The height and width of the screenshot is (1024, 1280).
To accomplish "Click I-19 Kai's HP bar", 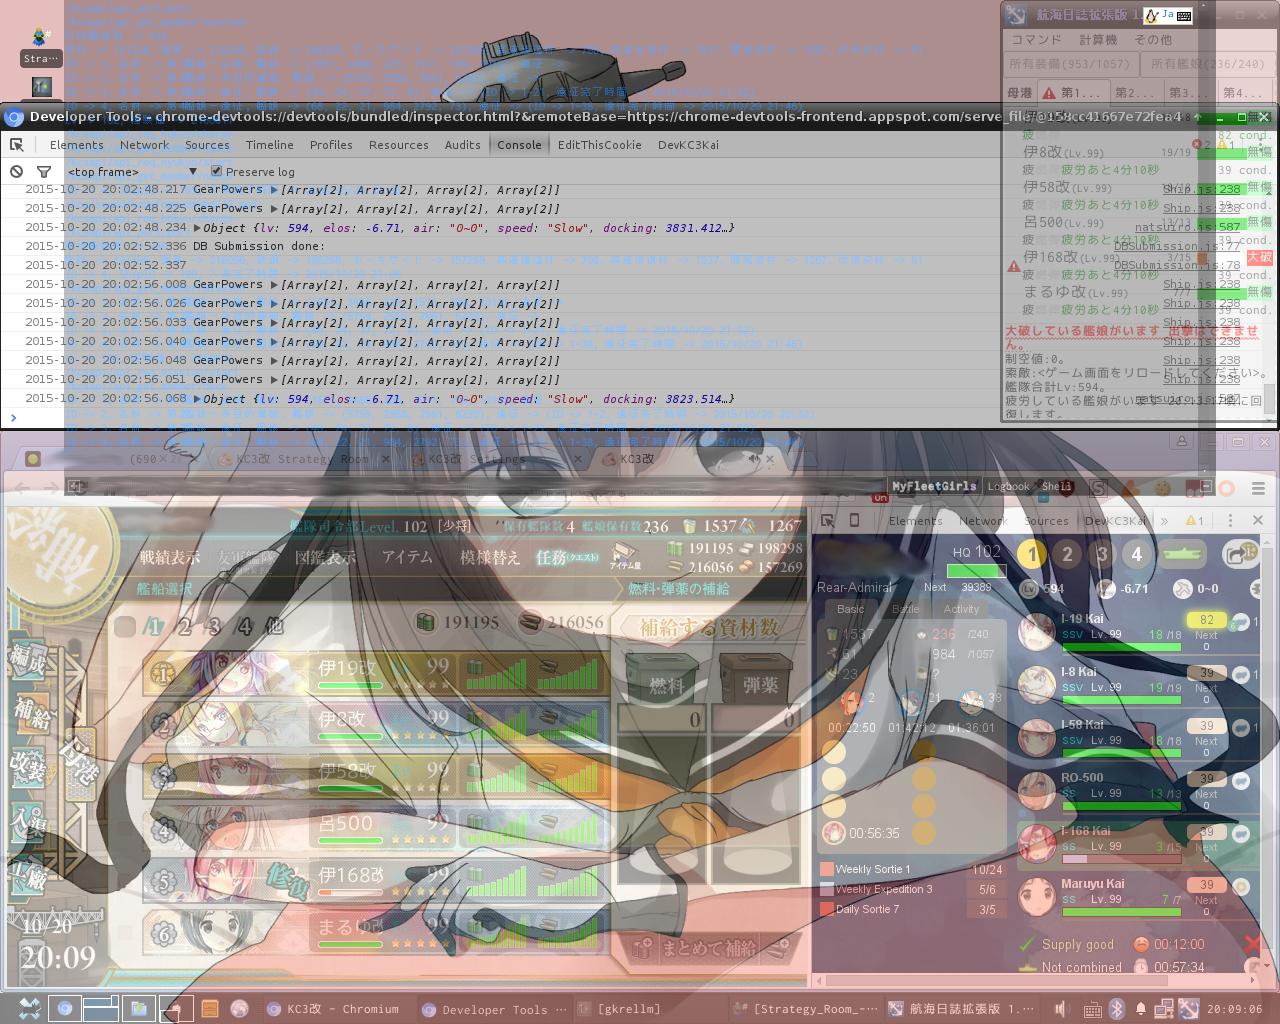I will [x=1121, y=647].
